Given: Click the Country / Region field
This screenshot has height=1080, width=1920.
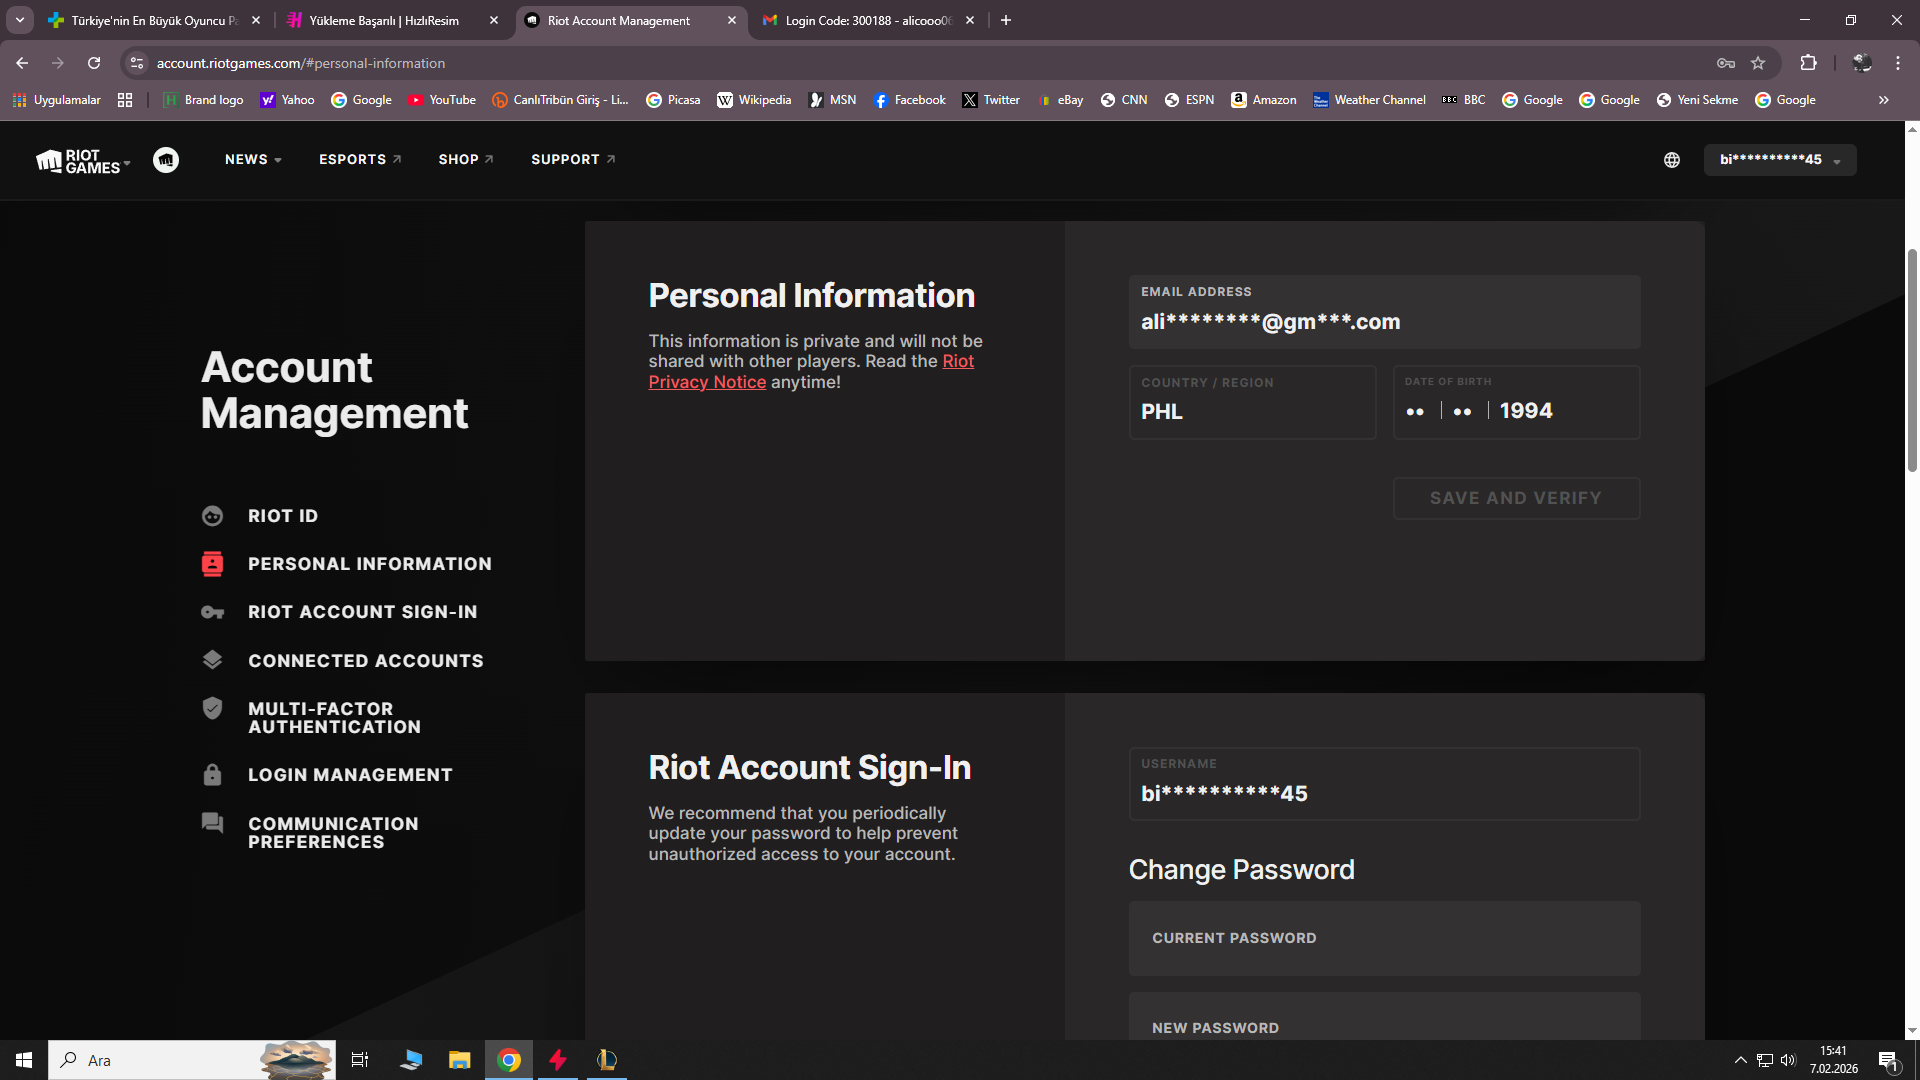Looking at the screenshot, I should point(1252,402).
